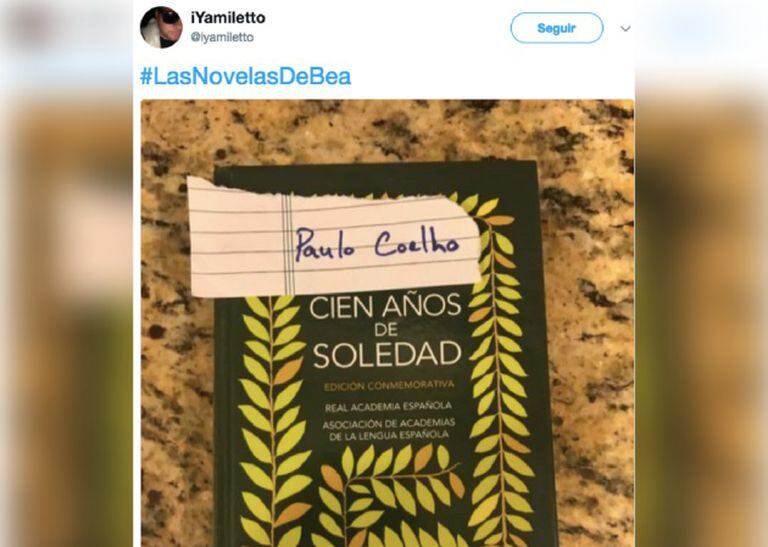Open the attached book photo
This screenshot has height=547, width=768.
coord(387,323)
